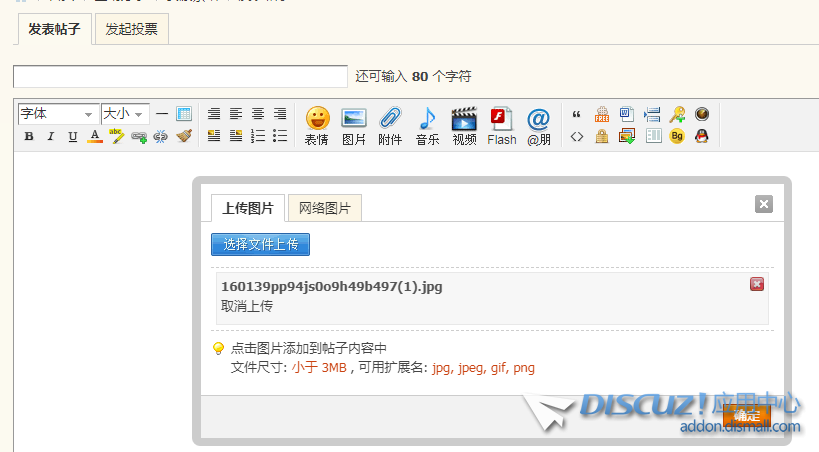Viewport: 819px width, 452px height.
Task: Insert music with the 音乐 icon
Action: pyautogui.click(x=427, y=126)
